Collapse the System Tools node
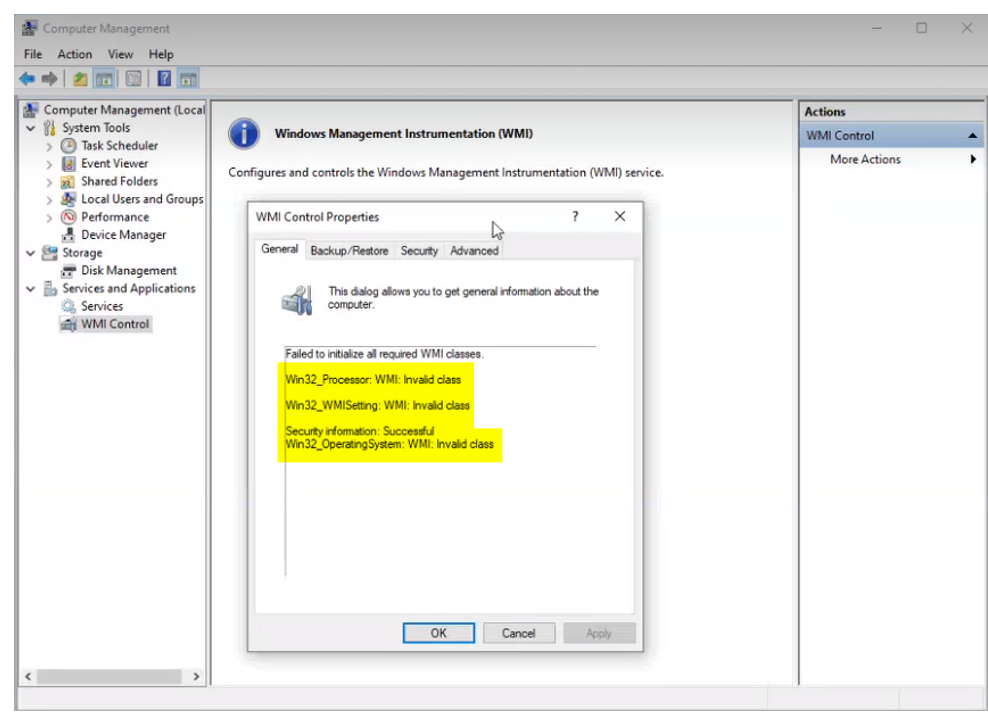 pyautogui.click(x=30, y=128)
